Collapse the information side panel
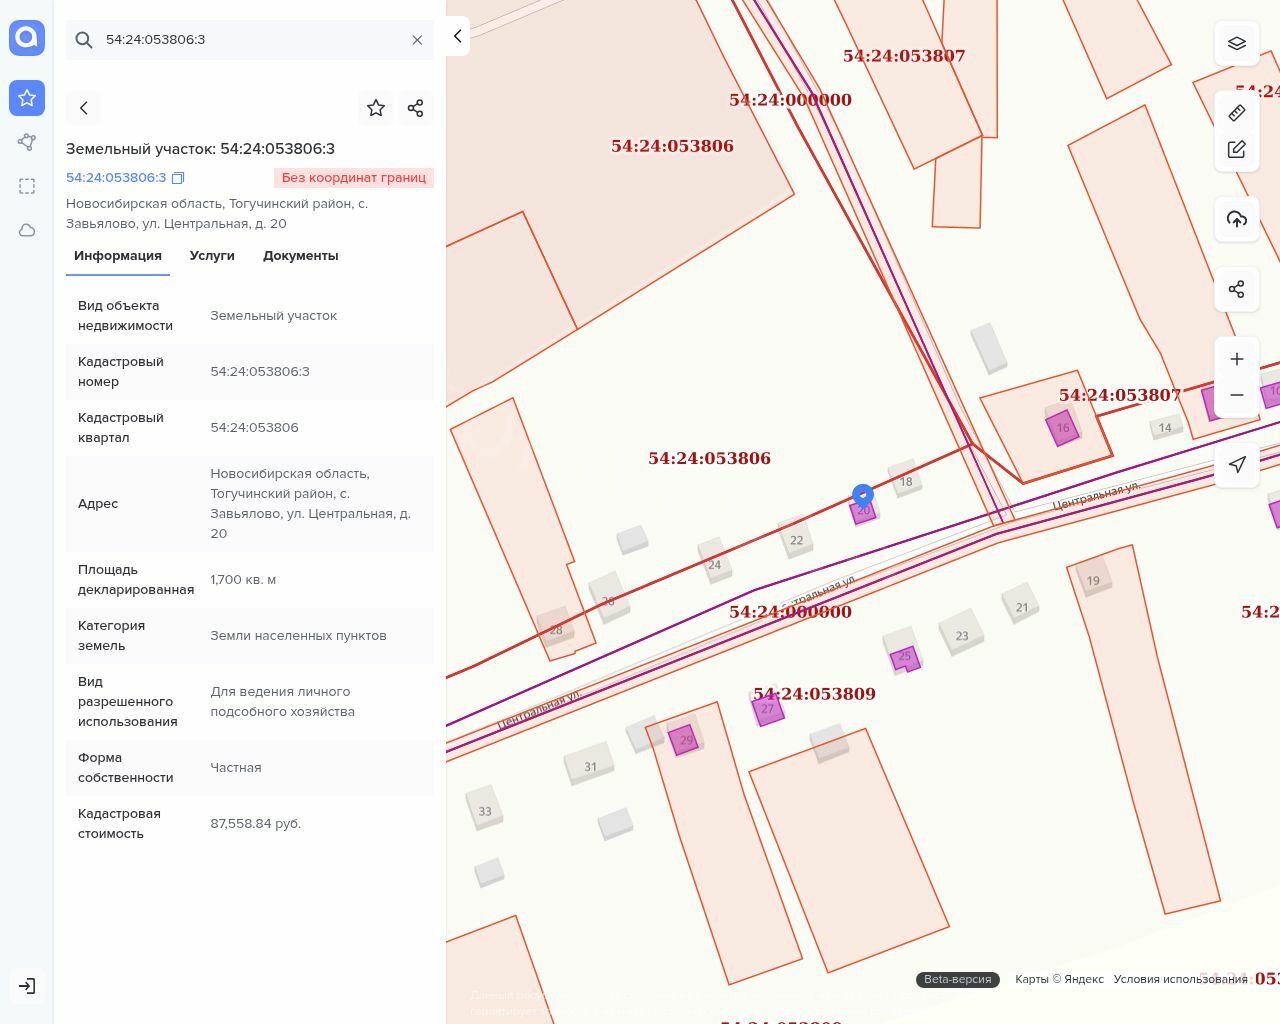1280x1024 pixels. [457, 36]
